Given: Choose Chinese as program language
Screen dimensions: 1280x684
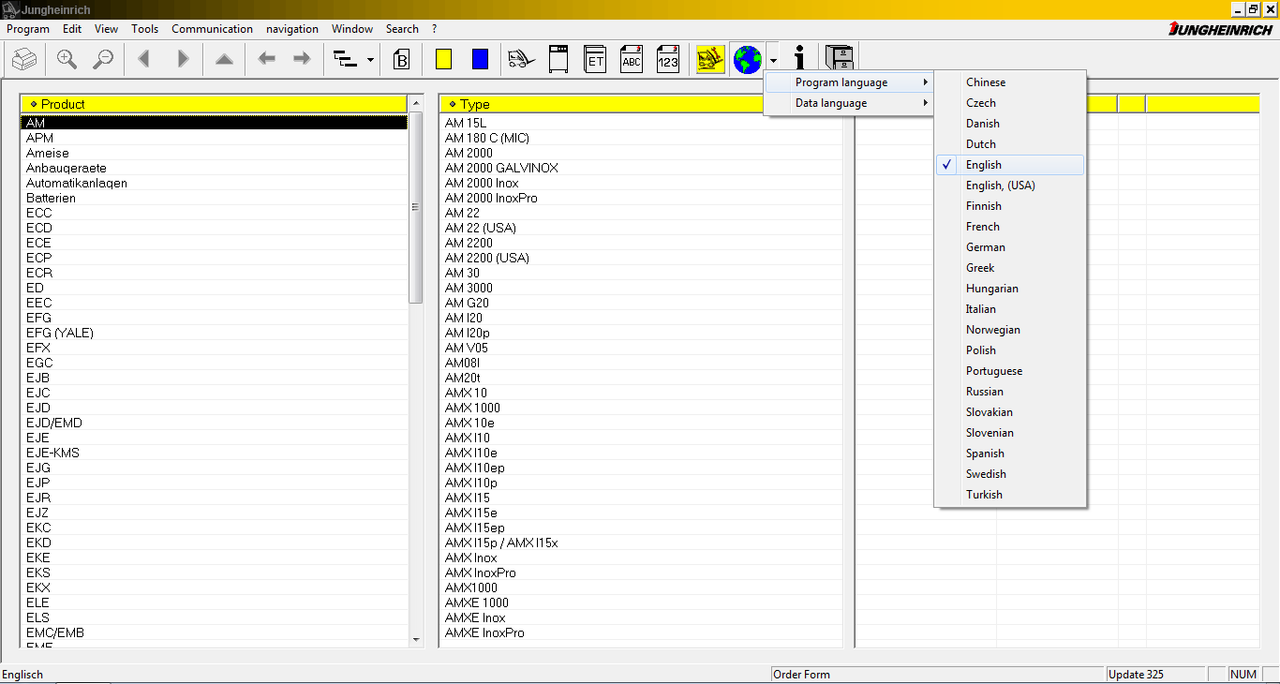Looking at the screenshot, I should (1010, 82).
